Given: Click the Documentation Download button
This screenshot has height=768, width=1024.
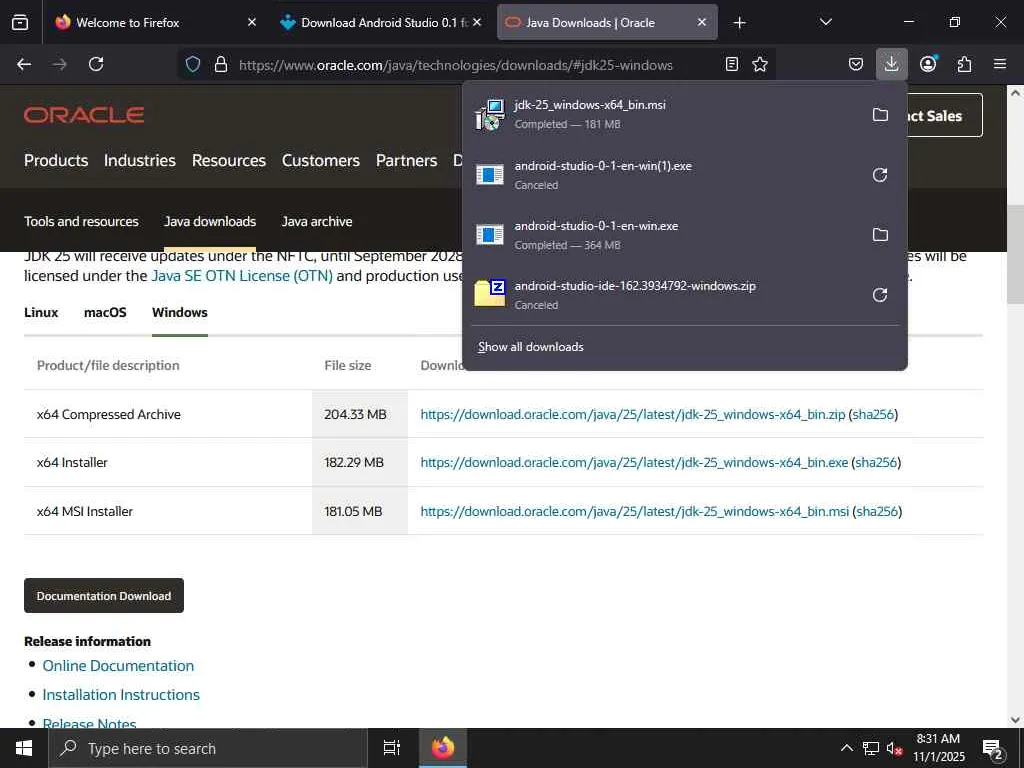Looking at the screenshot, I should 104,596.
